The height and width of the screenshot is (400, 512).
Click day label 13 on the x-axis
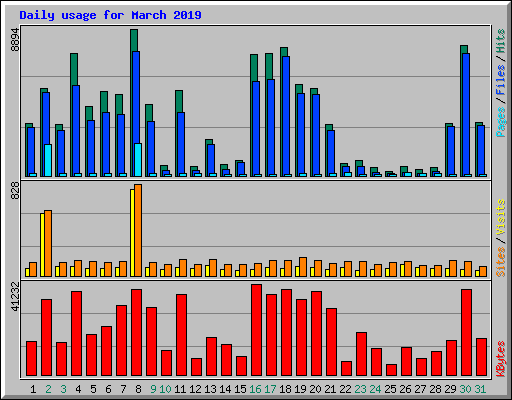(x=210, y=389)
